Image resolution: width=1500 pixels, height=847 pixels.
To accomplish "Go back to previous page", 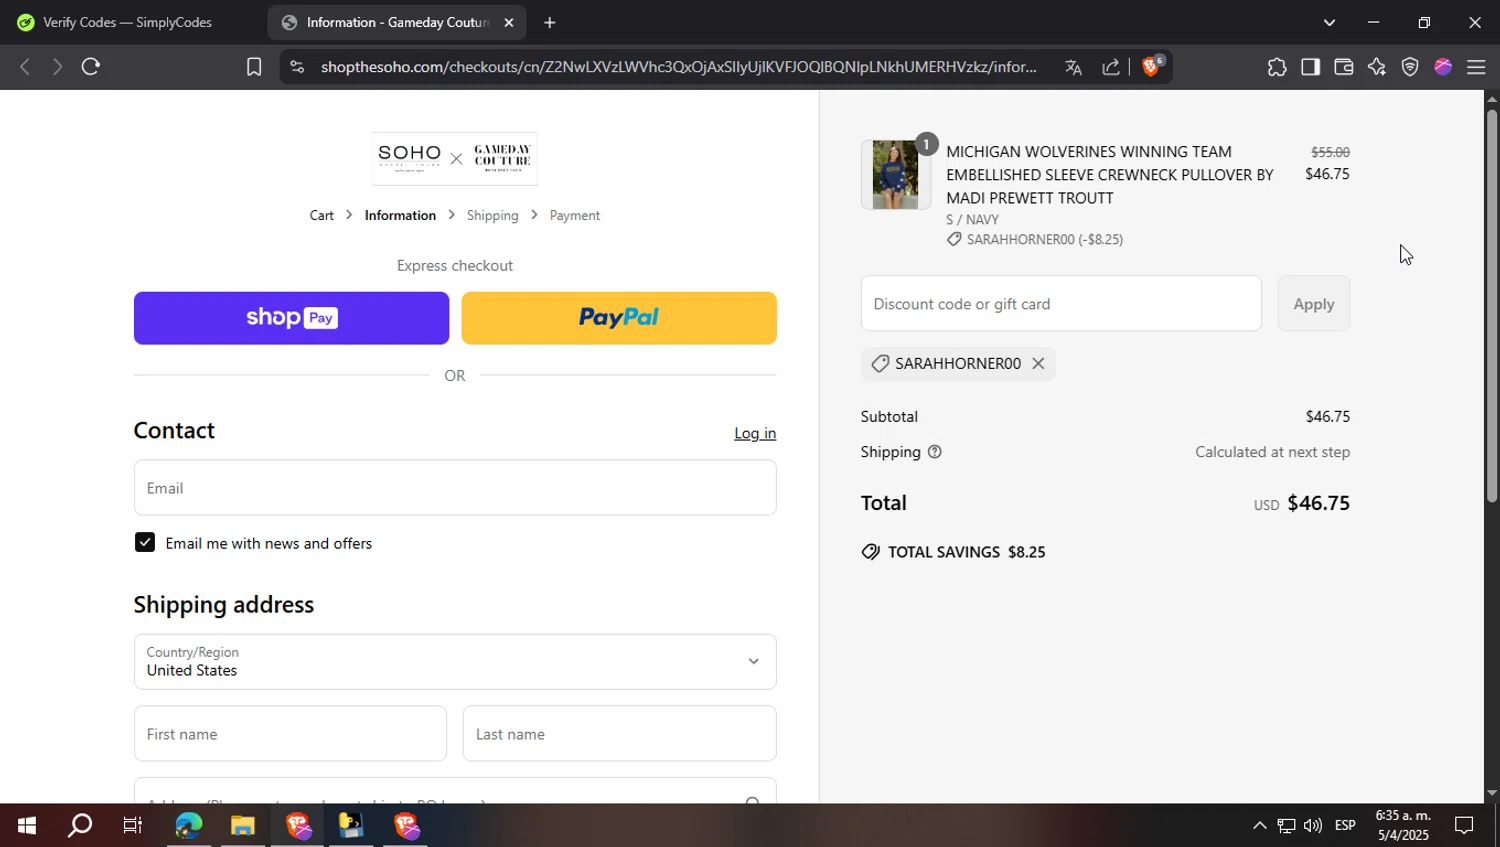I will [25, 67].
